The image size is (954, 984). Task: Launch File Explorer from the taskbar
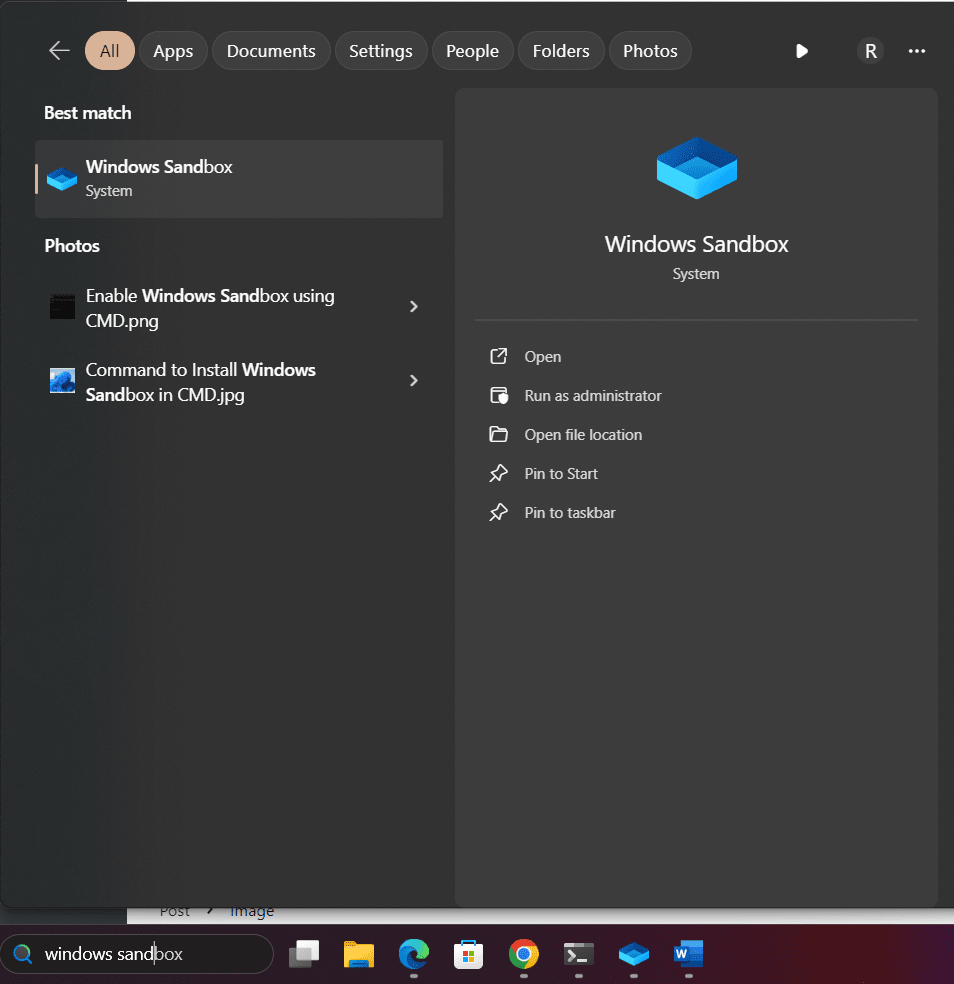(358, 955)
